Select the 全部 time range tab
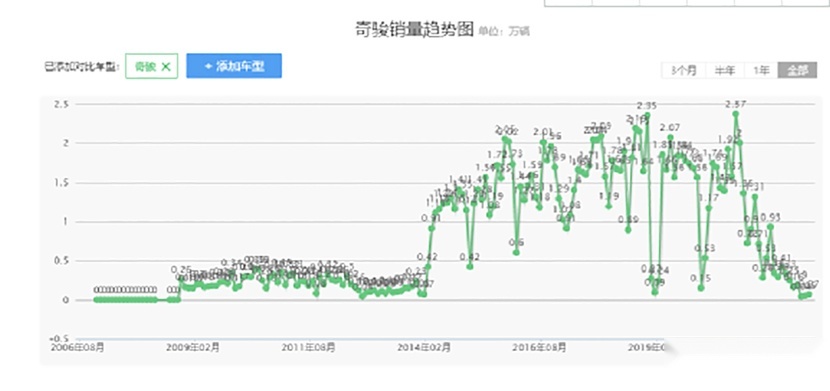This screenshot has height=391, width=830. tap(797, 70)
